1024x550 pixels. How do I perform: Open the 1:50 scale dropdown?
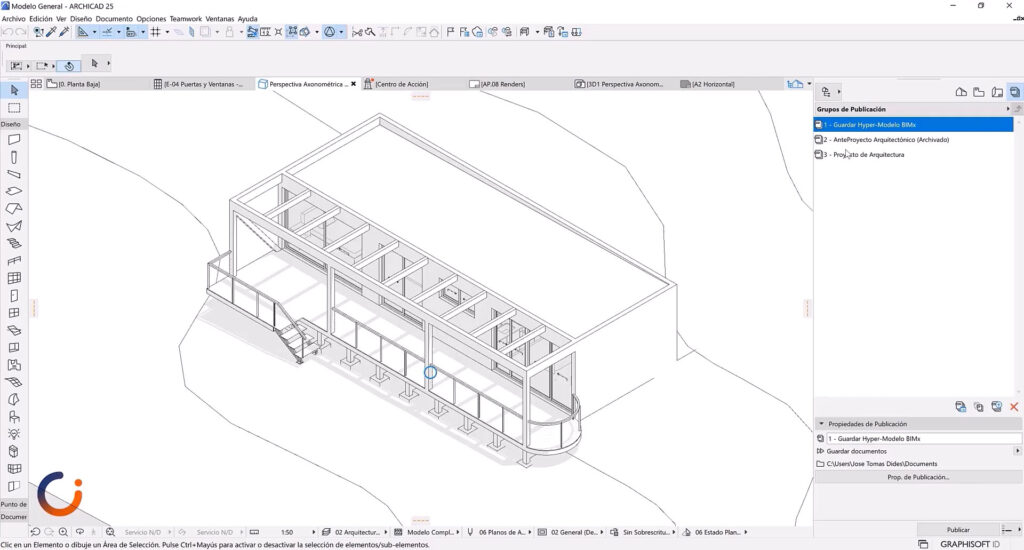click(x=287, y=532)
